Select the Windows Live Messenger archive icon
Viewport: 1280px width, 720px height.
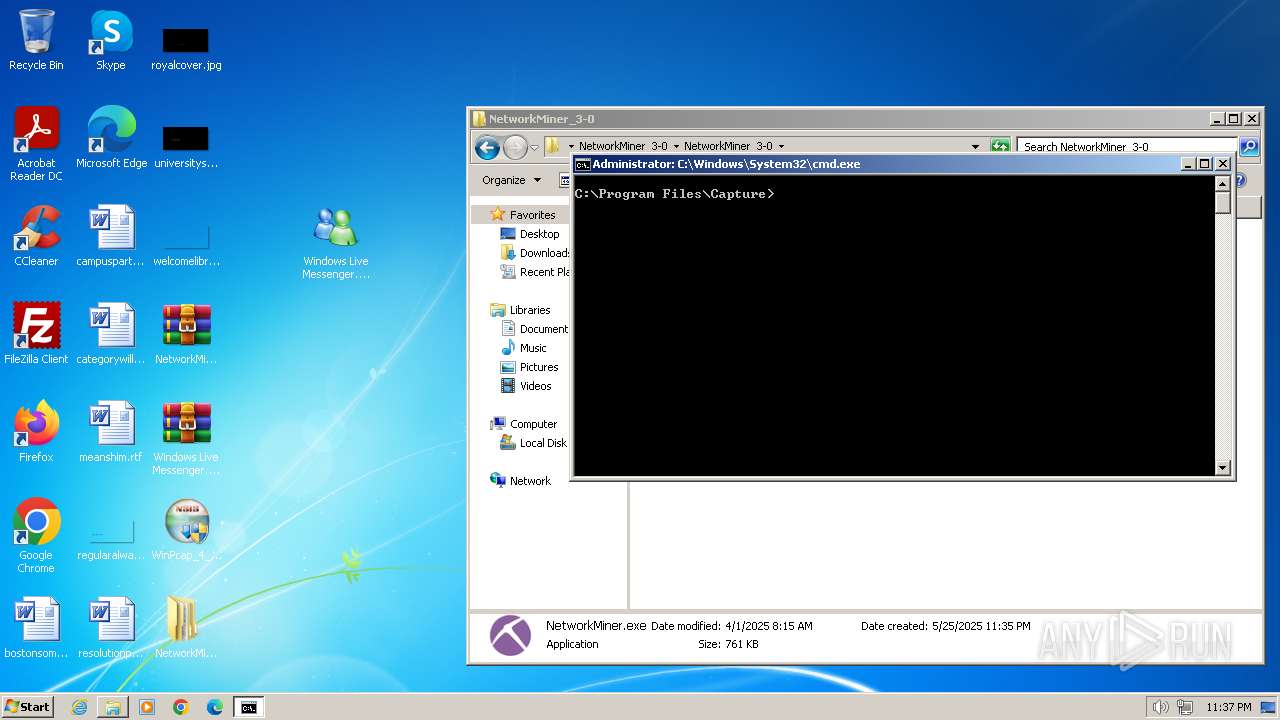tap(186, 438)
